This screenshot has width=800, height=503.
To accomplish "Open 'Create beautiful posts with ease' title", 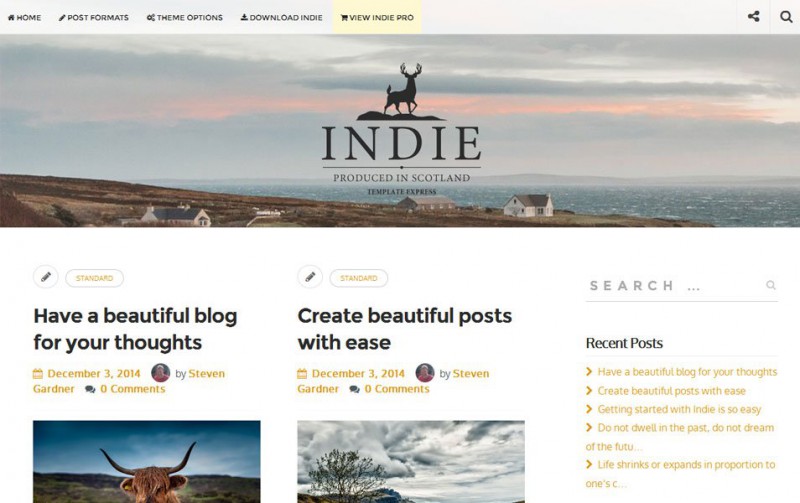I will (405, 329).
